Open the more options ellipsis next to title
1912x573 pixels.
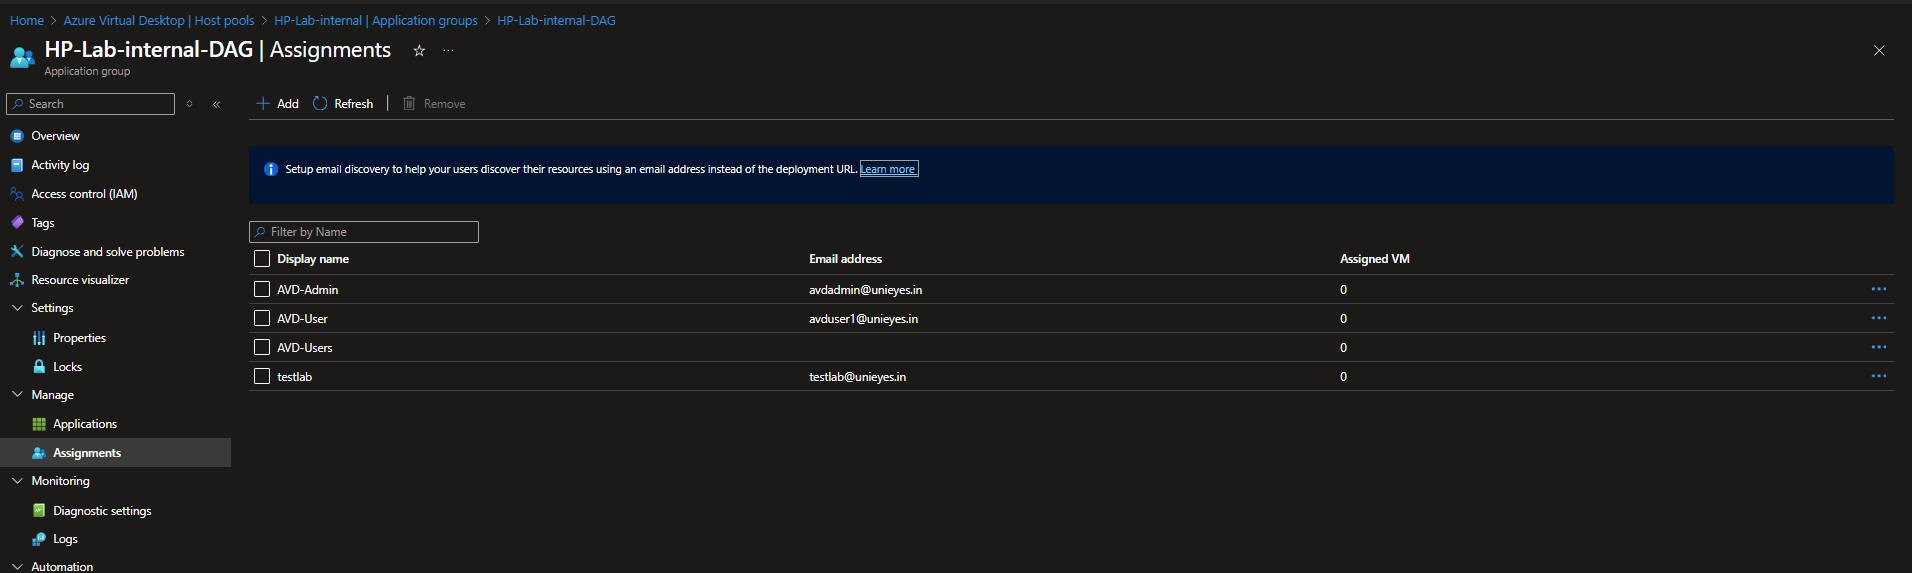click(x=448, y=51)
